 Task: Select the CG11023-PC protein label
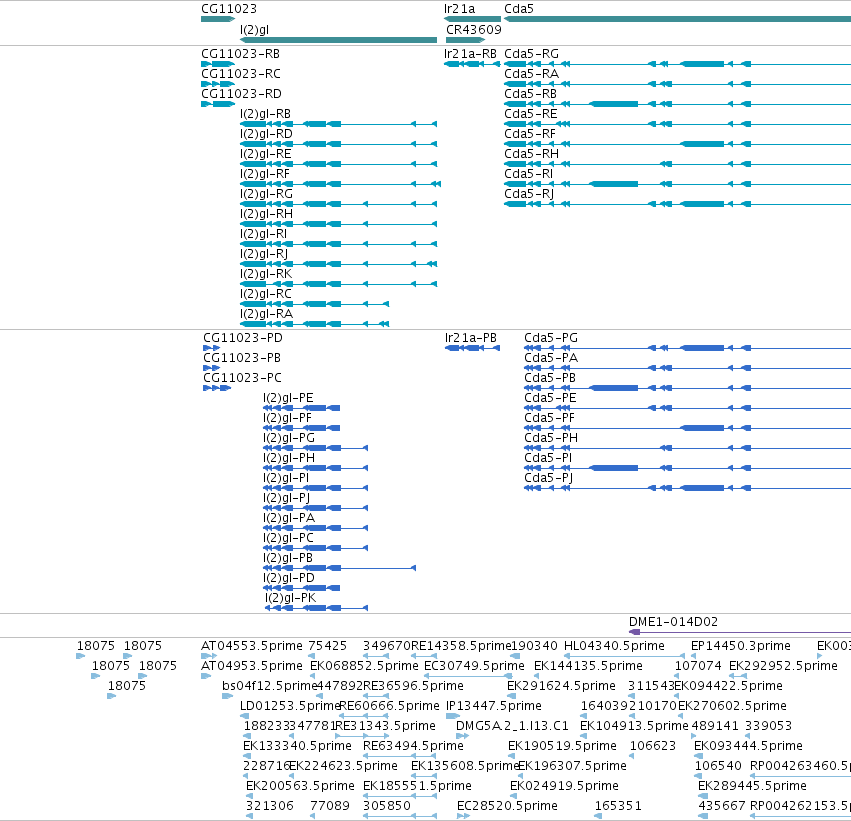pos(242,378)
